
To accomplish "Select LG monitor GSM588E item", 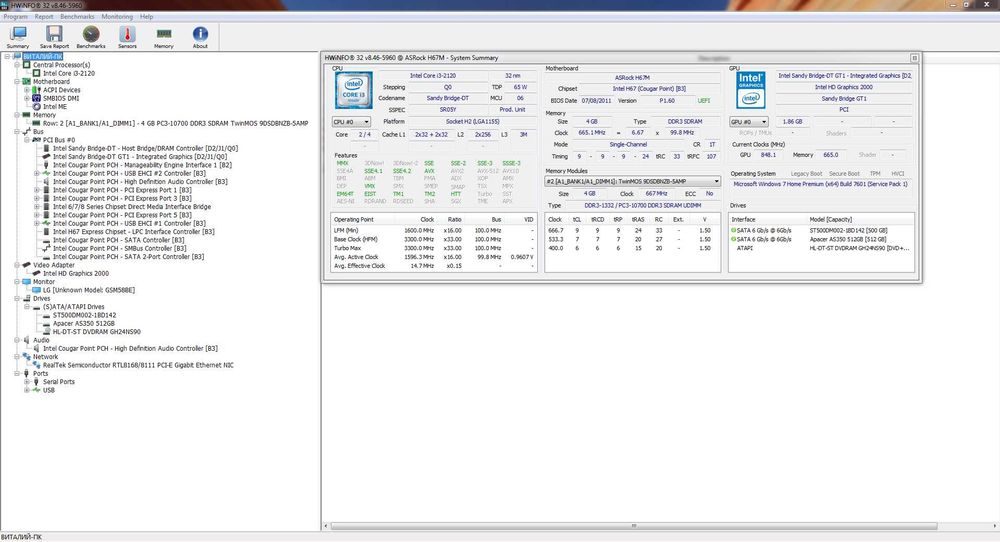I will [89, 289].
